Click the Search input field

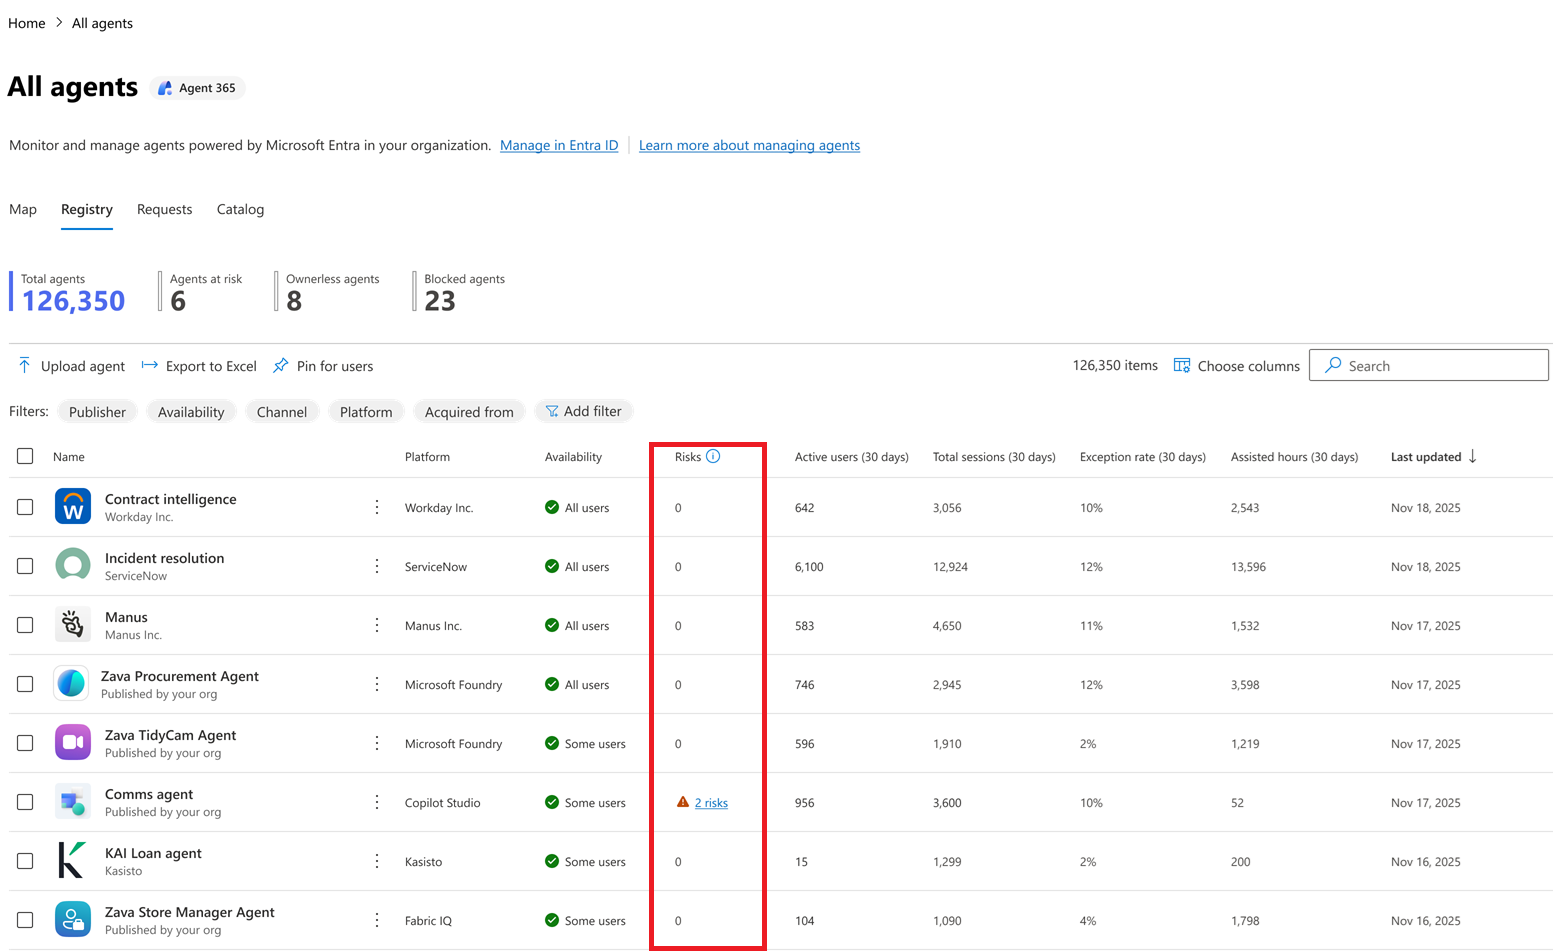(1429, 365)
